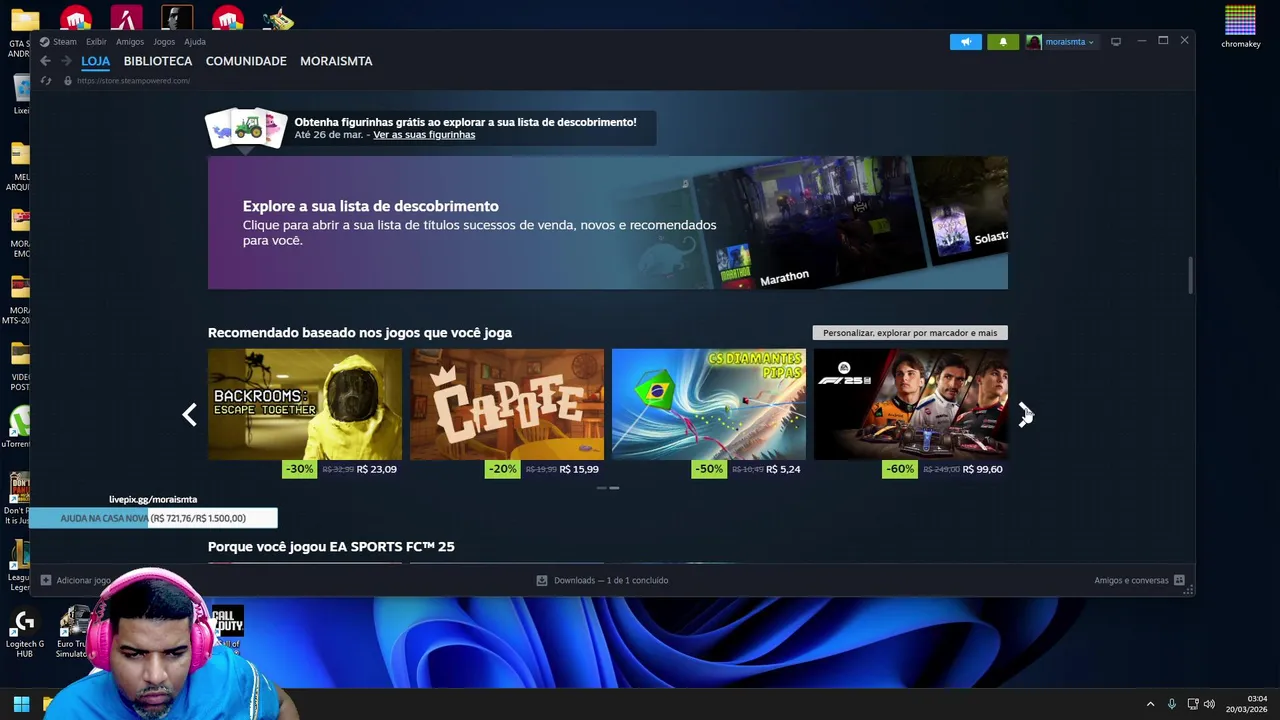Click the Marathon title in the discovery banner

tap(784, 277)
